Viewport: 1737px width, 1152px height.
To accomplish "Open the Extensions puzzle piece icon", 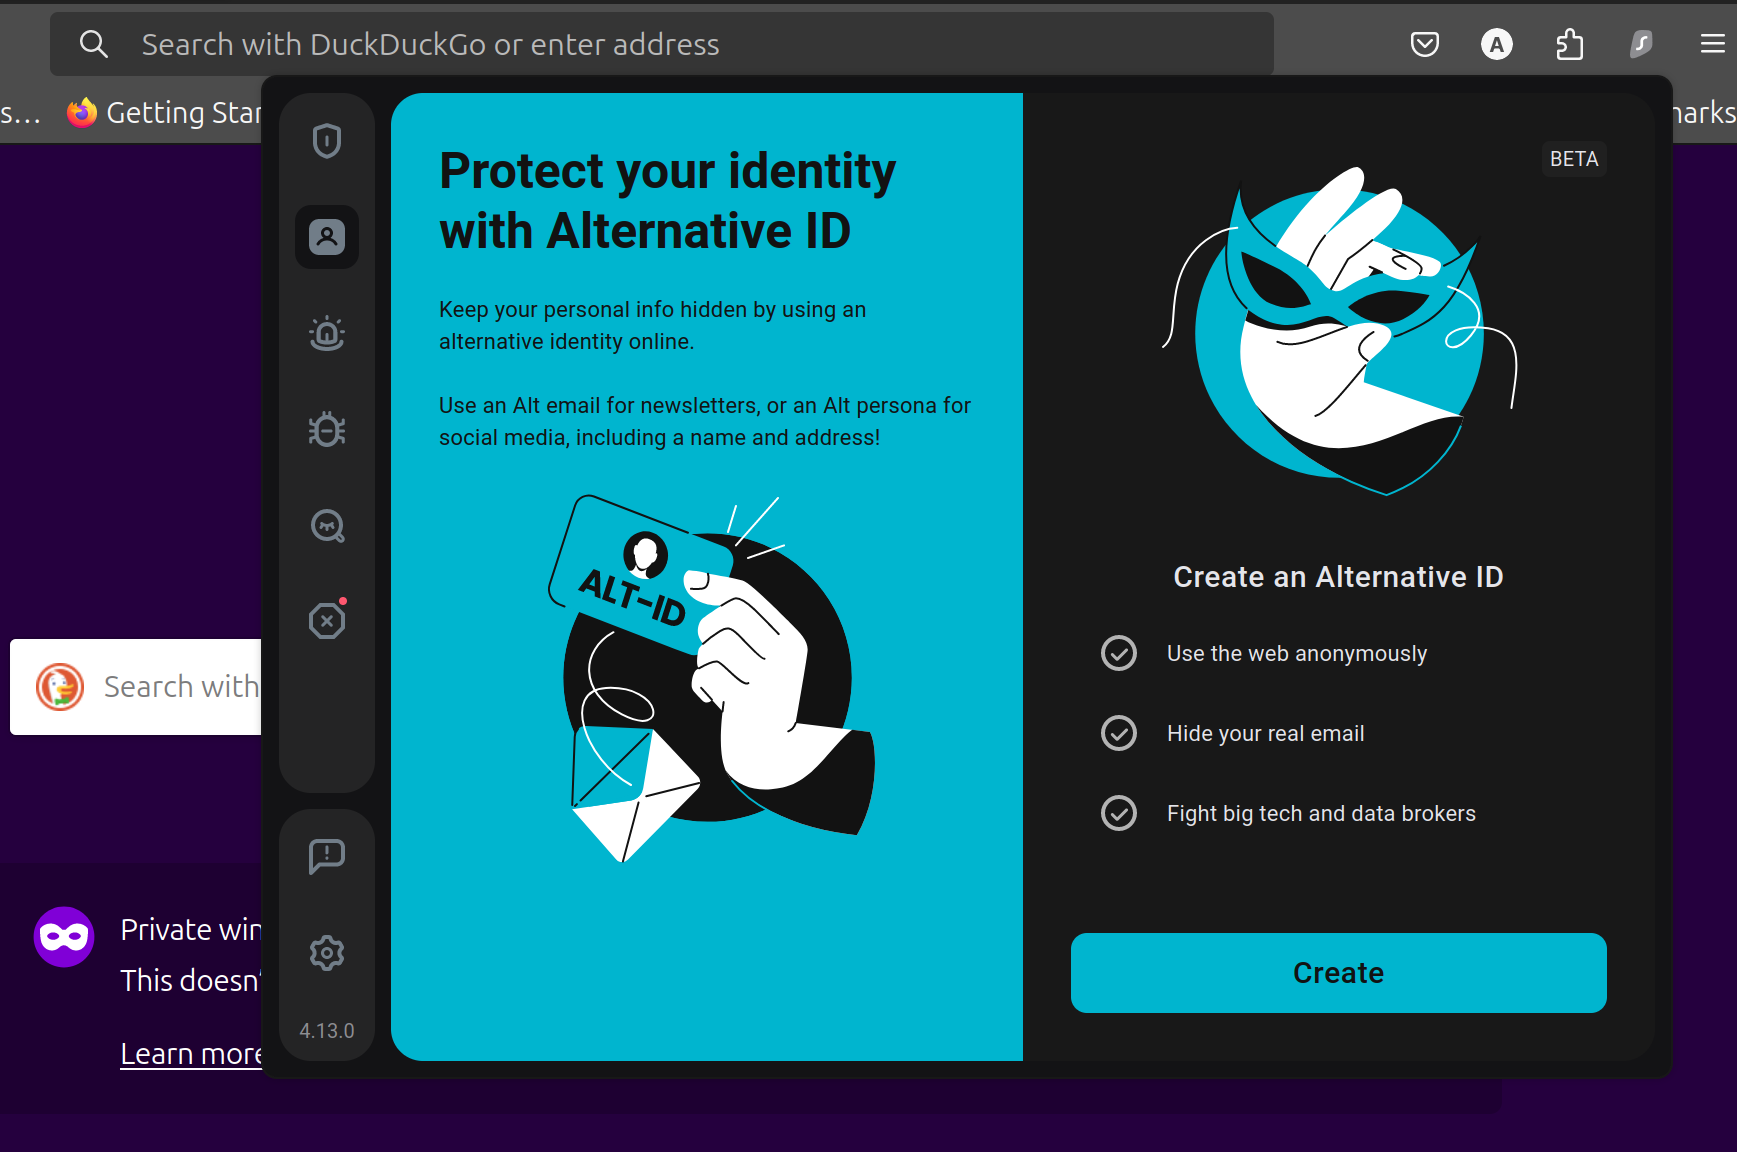I will coord(1569,43).
